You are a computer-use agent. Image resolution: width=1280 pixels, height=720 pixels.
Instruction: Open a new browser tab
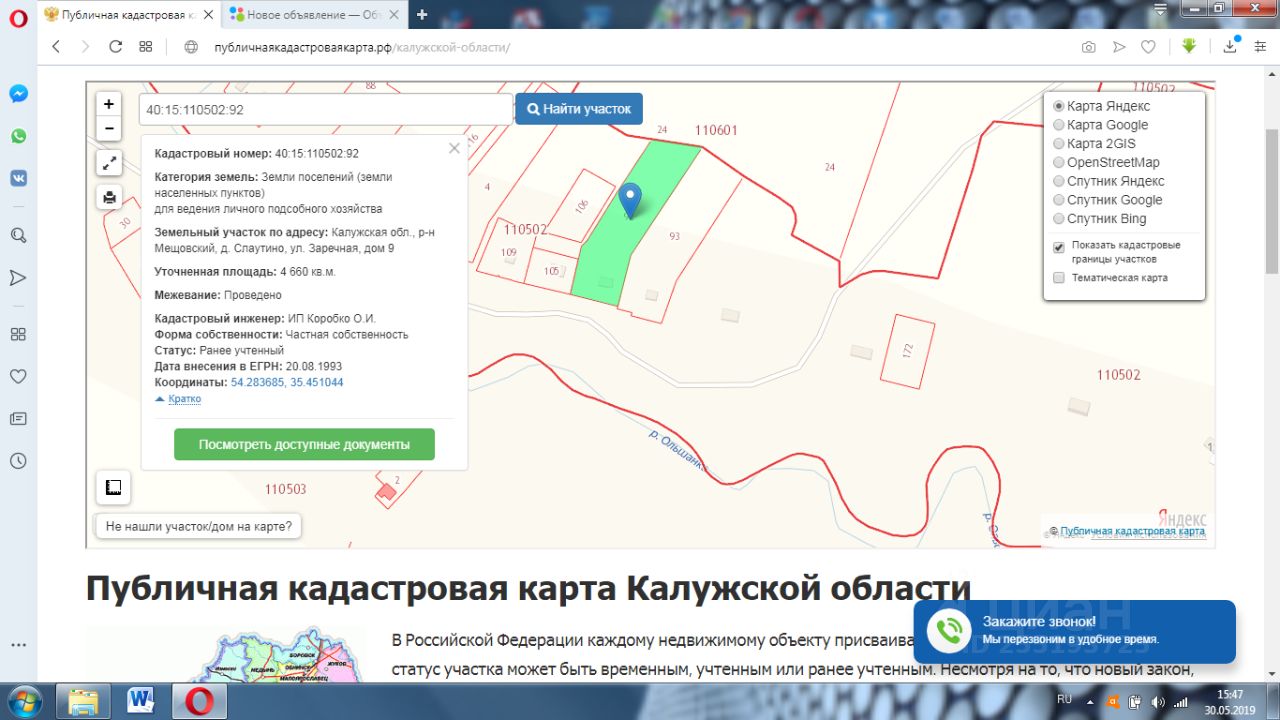pyautogui.click(x=422, y=14)
